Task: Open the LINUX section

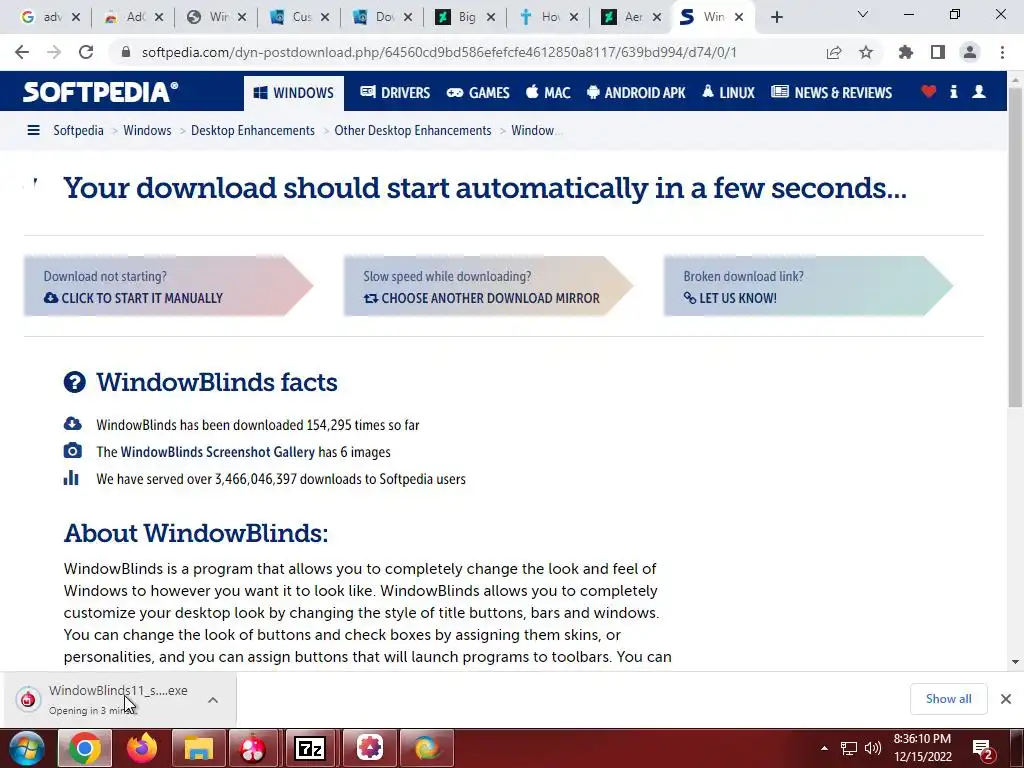Action: 728,93
